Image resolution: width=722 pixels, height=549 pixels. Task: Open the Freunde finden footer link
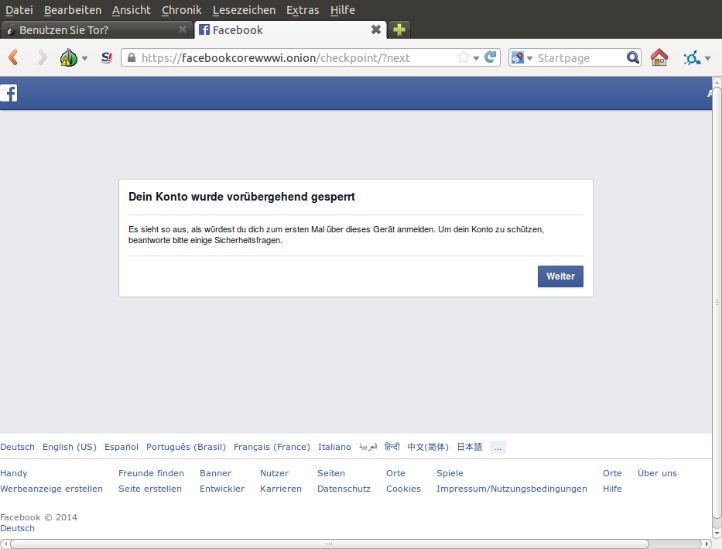point(151,473)
